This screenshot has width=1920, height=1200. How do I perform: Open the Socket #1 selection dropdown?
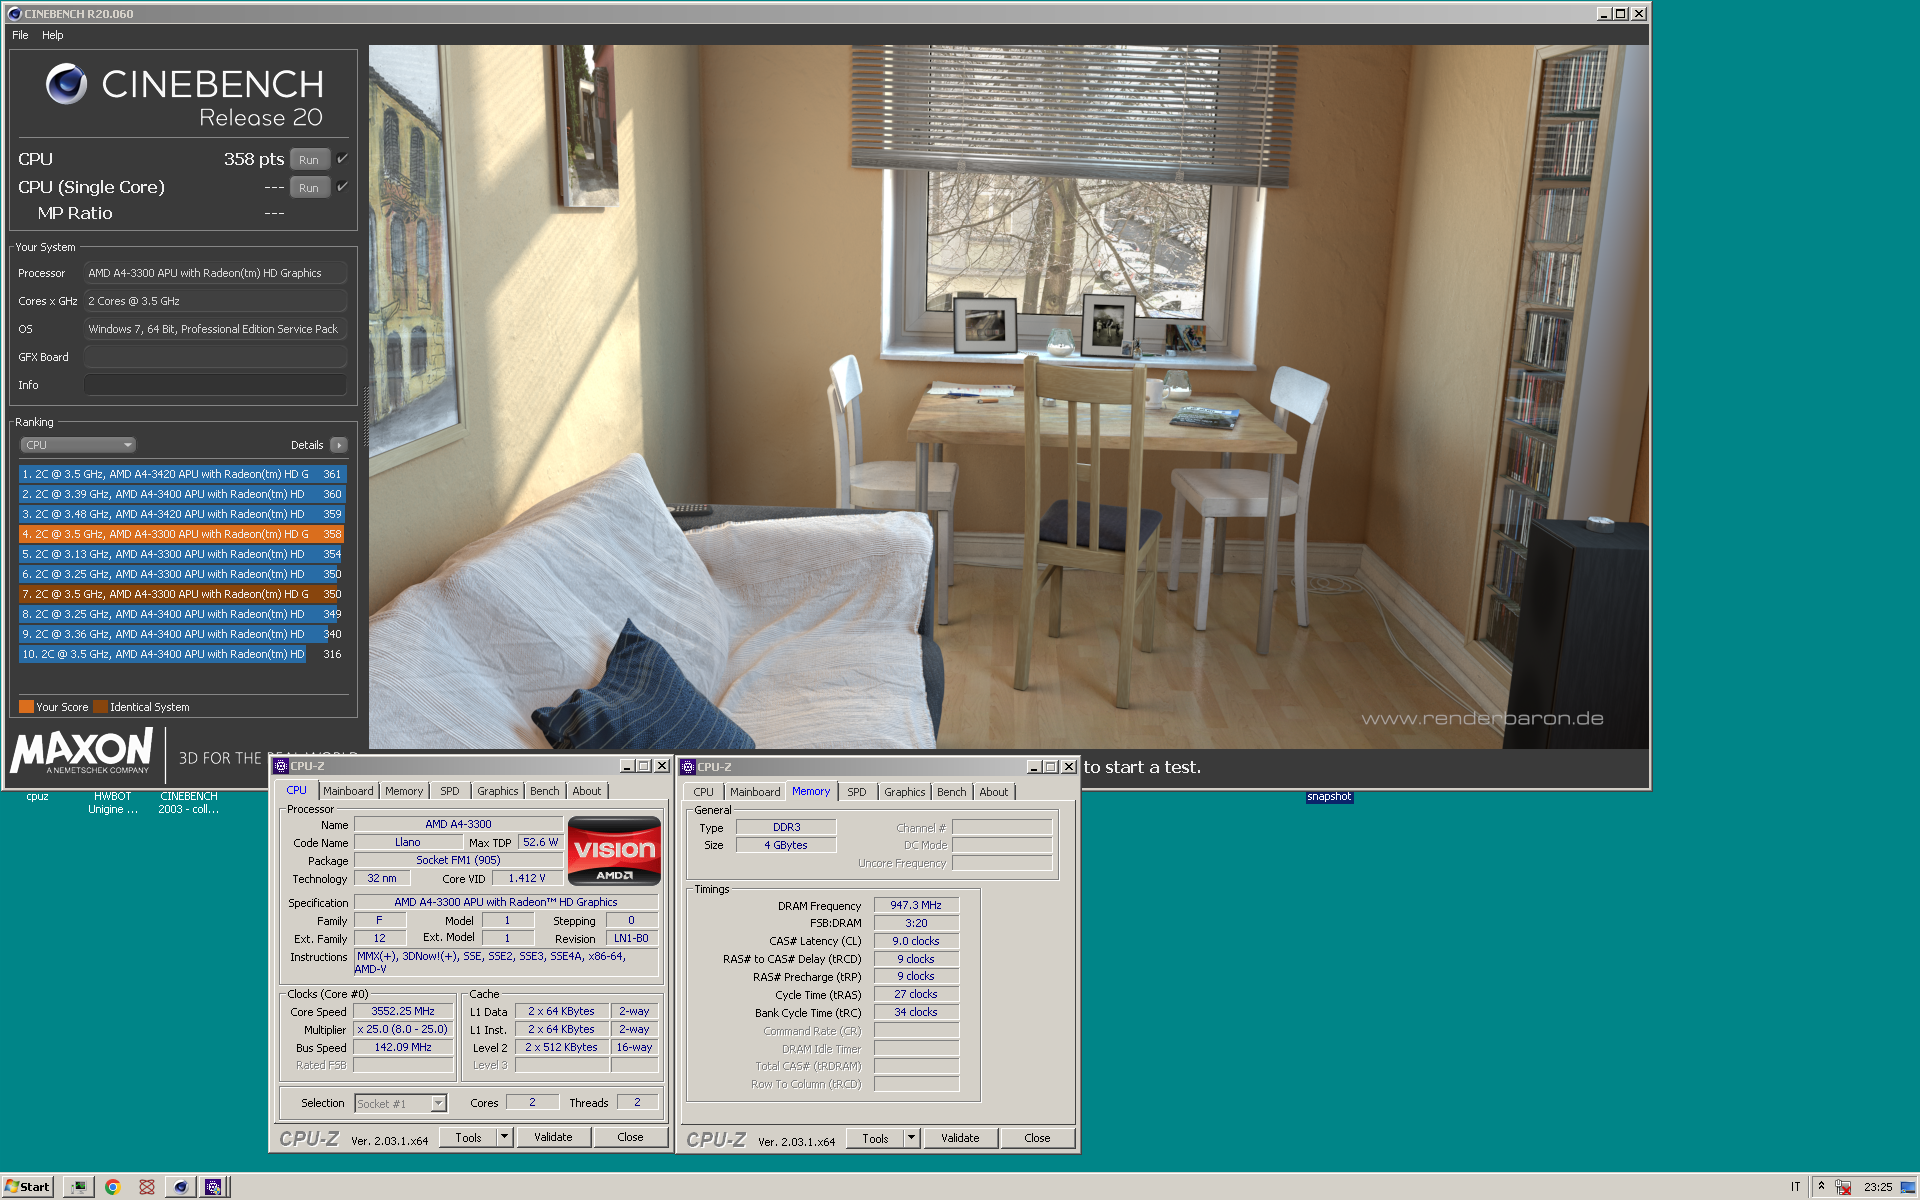coord(438,1103)
